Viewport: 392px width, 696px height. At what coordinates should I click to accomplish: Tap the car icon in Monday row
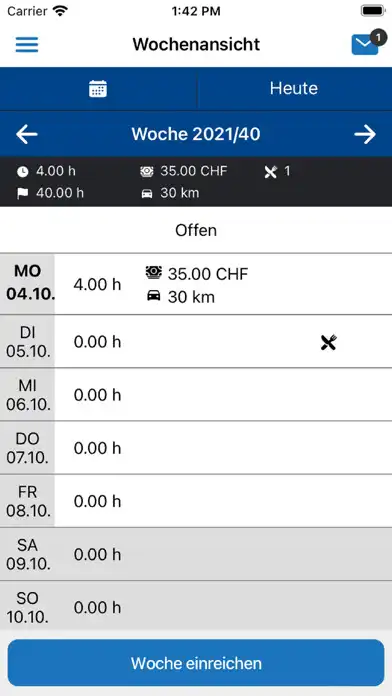tap(153, 297)
